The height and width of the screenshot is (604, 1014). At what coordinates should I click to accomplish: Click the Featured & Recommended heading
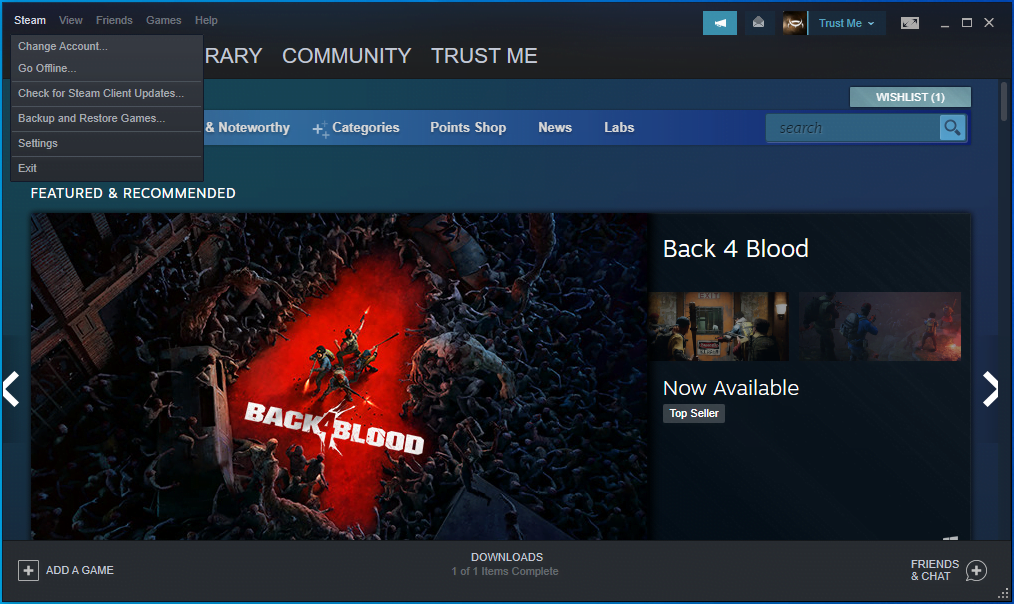pyautogui.click(x=133, y=193)
